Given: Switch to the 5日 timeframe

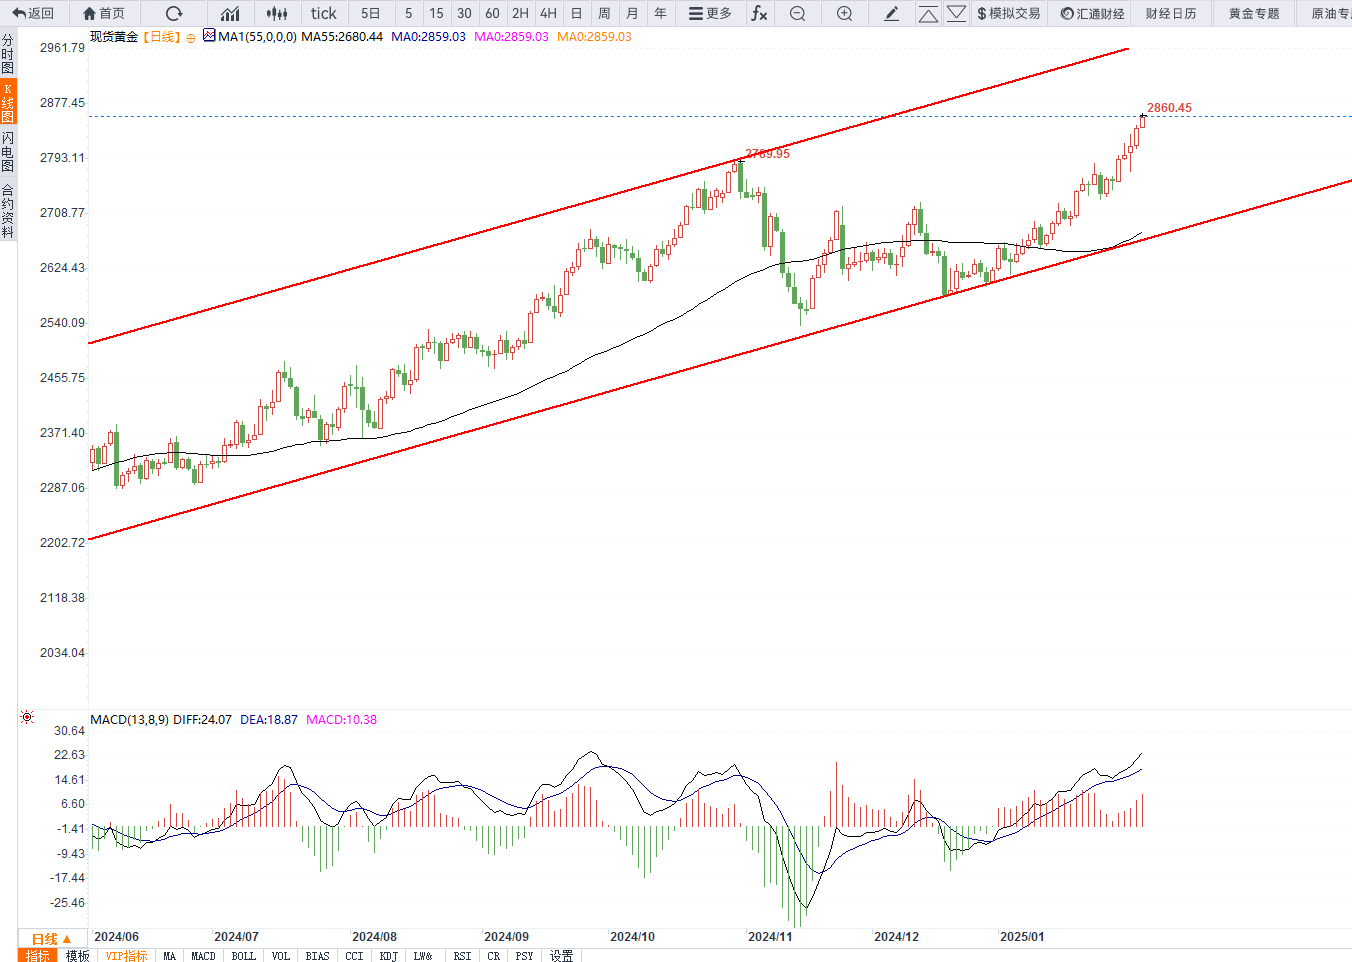Looking at the screenshot, I should coord(371,13).
